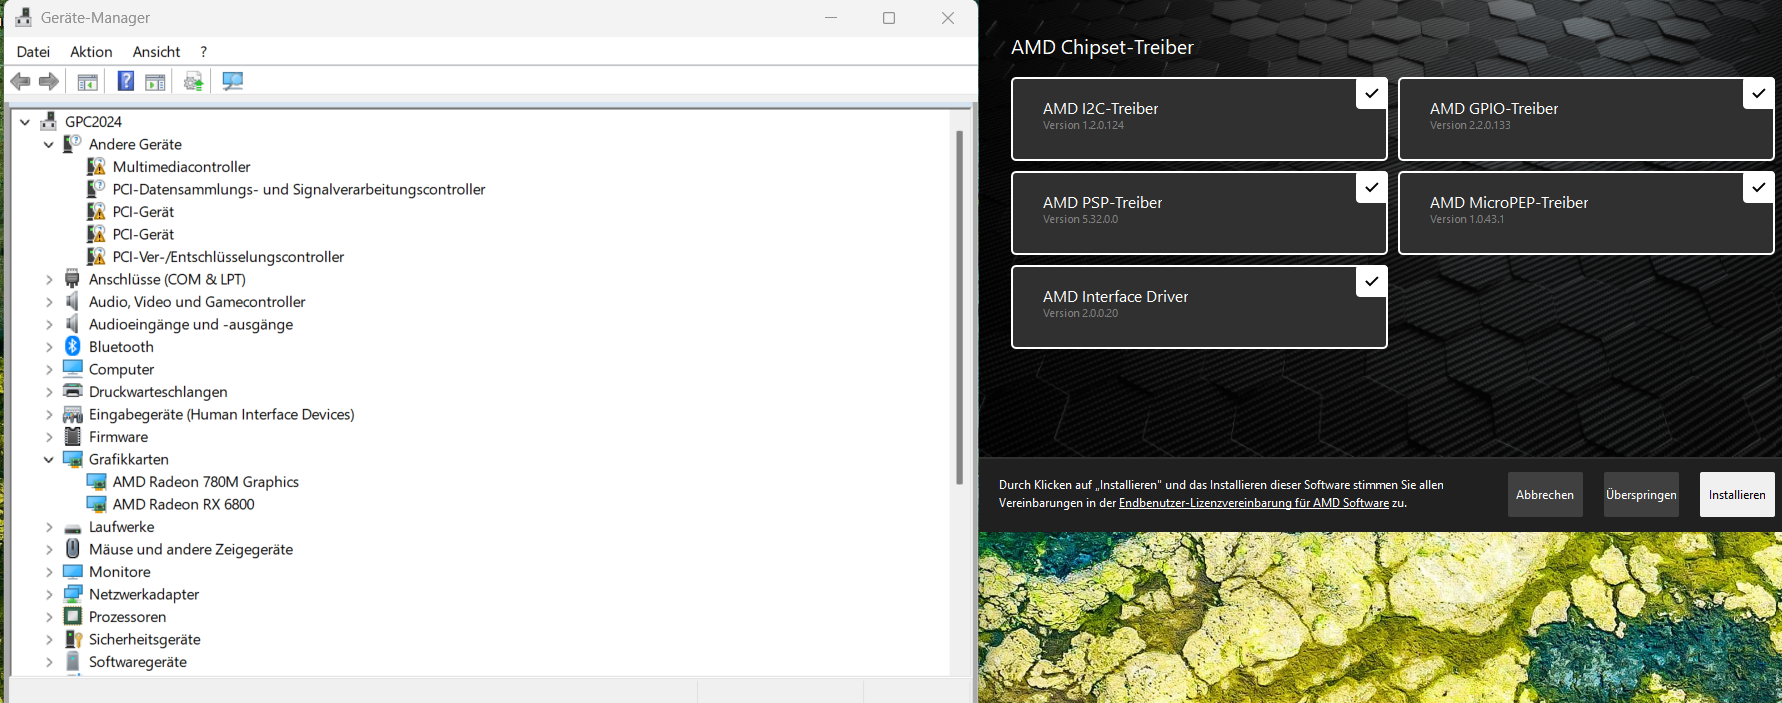Expand the Softwaregeräte category

pyautogui.click(x=49, y=662)
